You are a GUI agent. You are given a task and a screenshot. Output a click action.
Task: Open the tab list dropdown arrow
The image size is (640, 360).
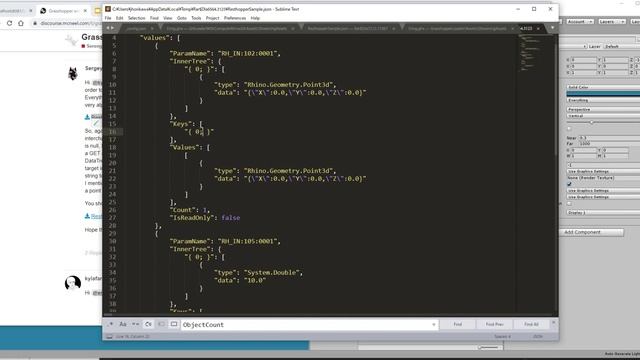[x=552, y=28]
